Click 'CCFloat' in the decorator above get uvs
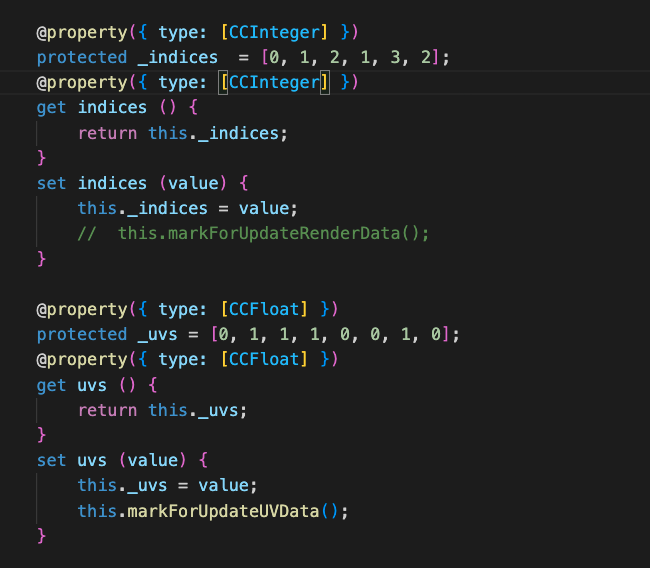 (264, 359)
